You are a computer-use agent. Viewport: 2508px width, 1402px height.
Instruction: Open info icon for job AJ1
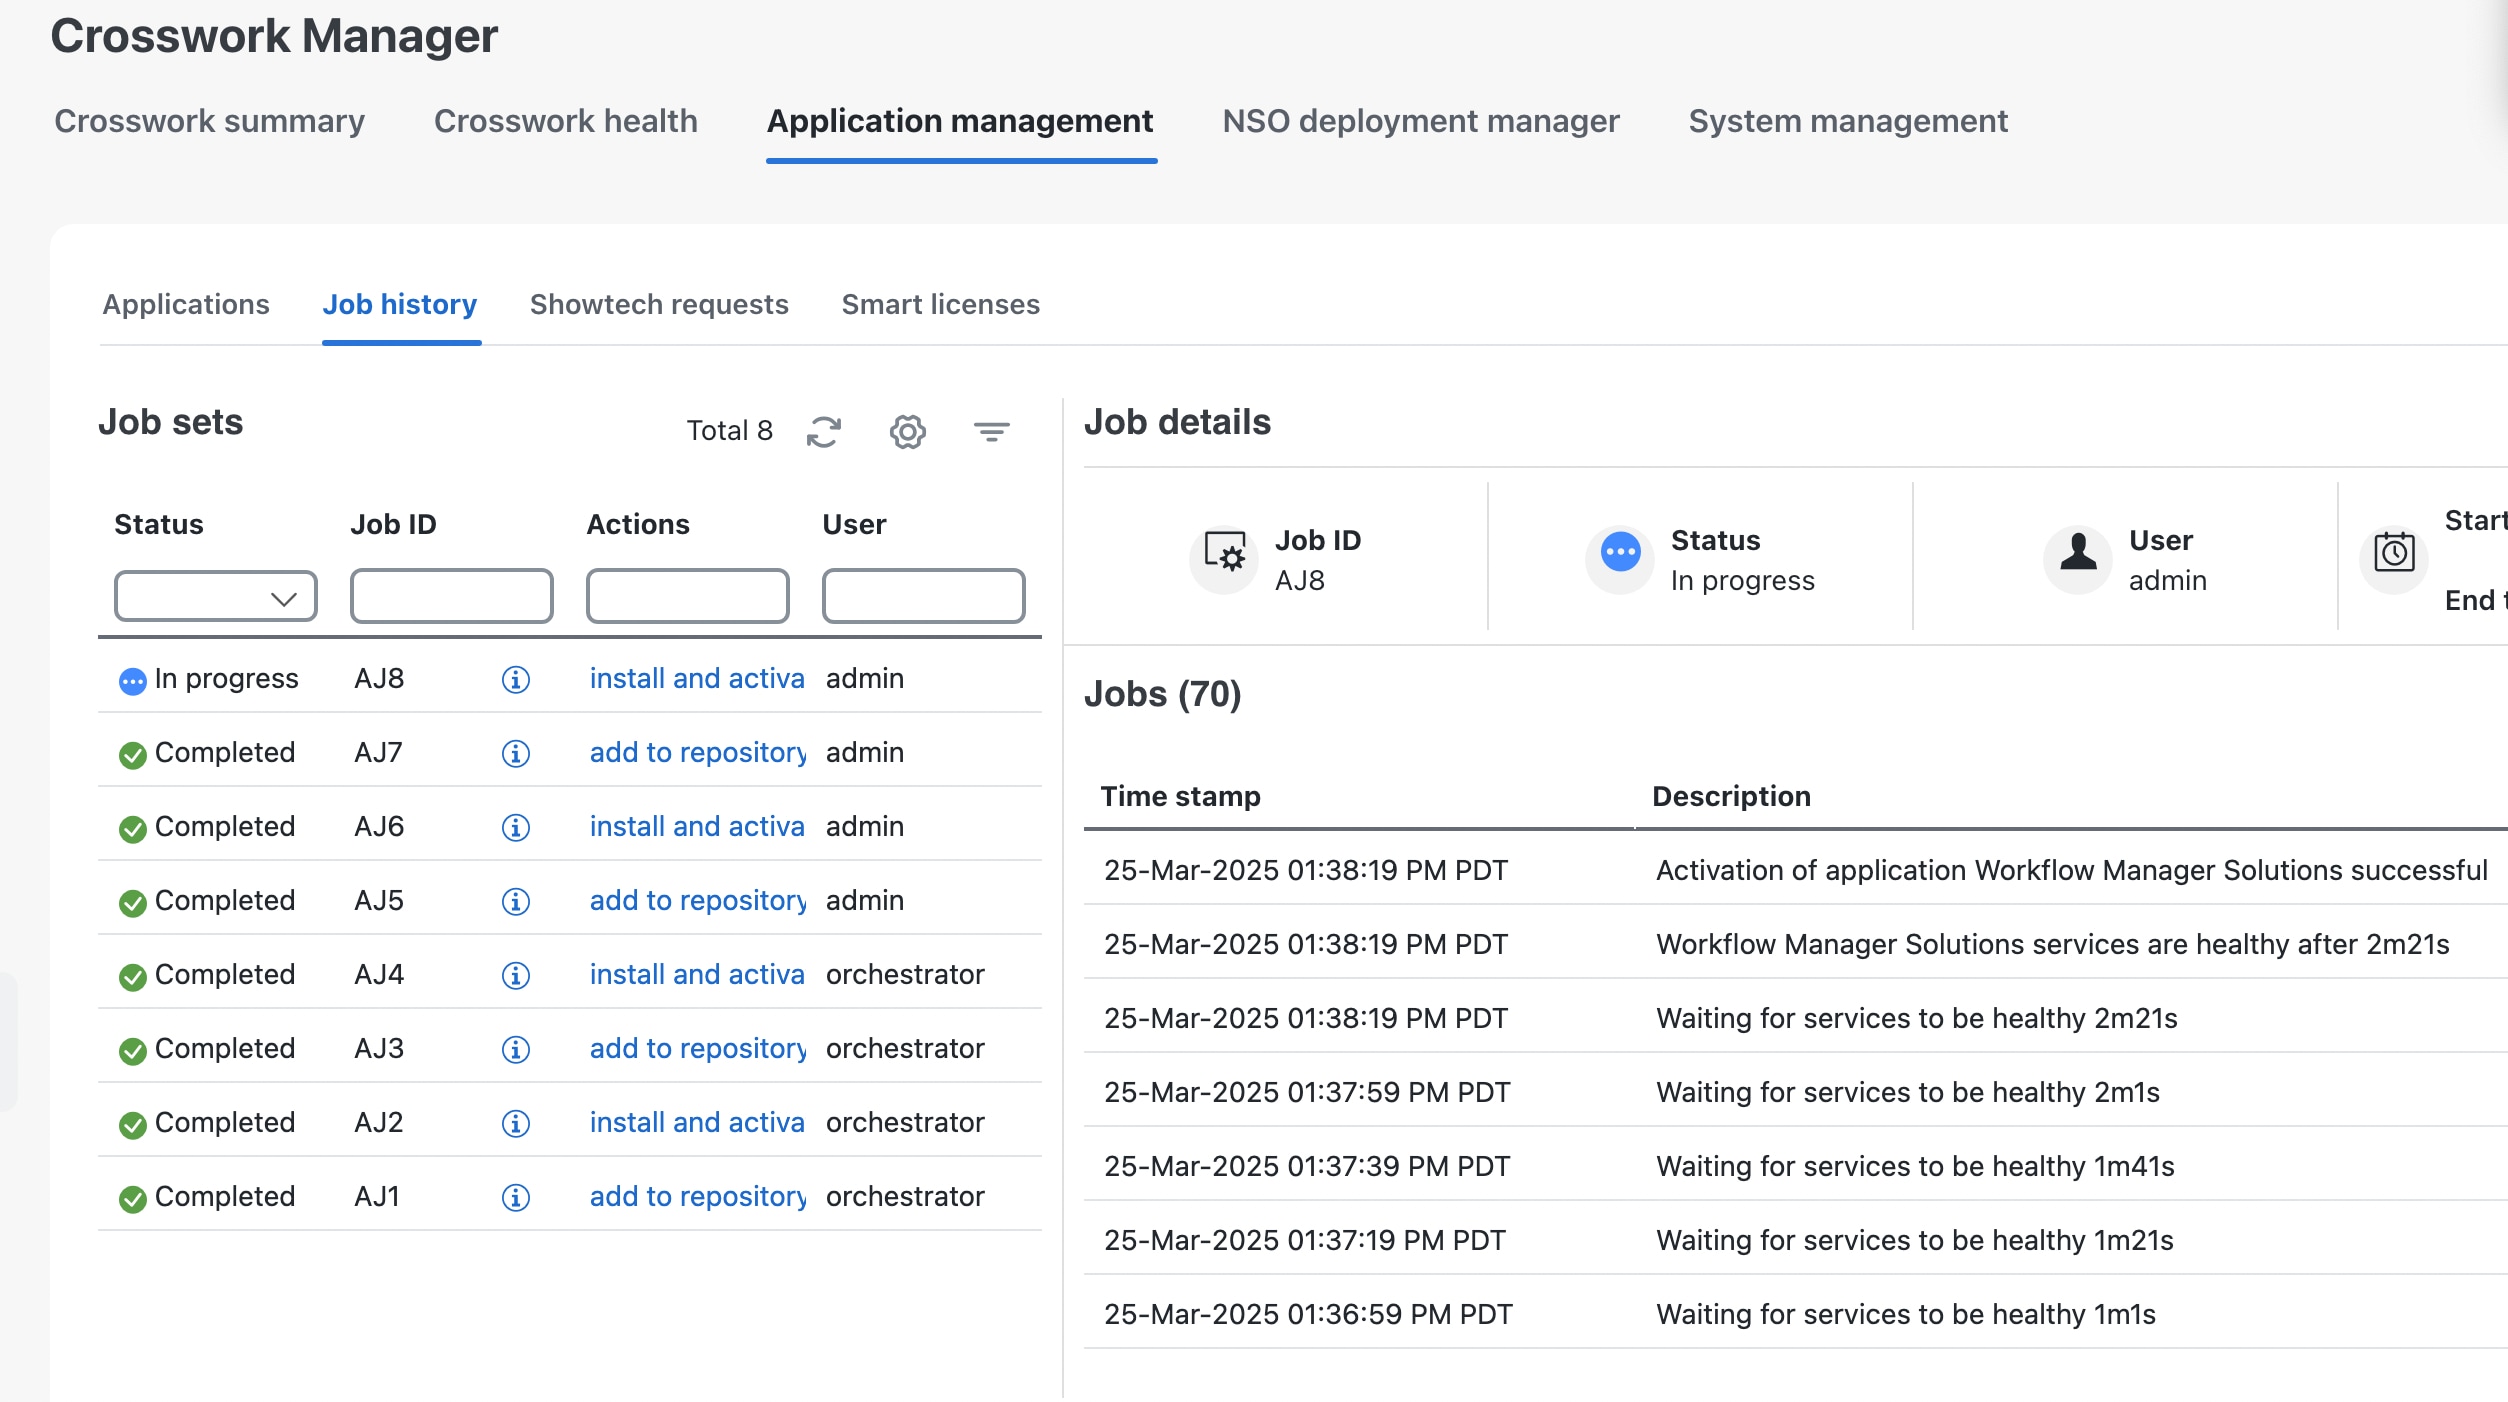516,1198
